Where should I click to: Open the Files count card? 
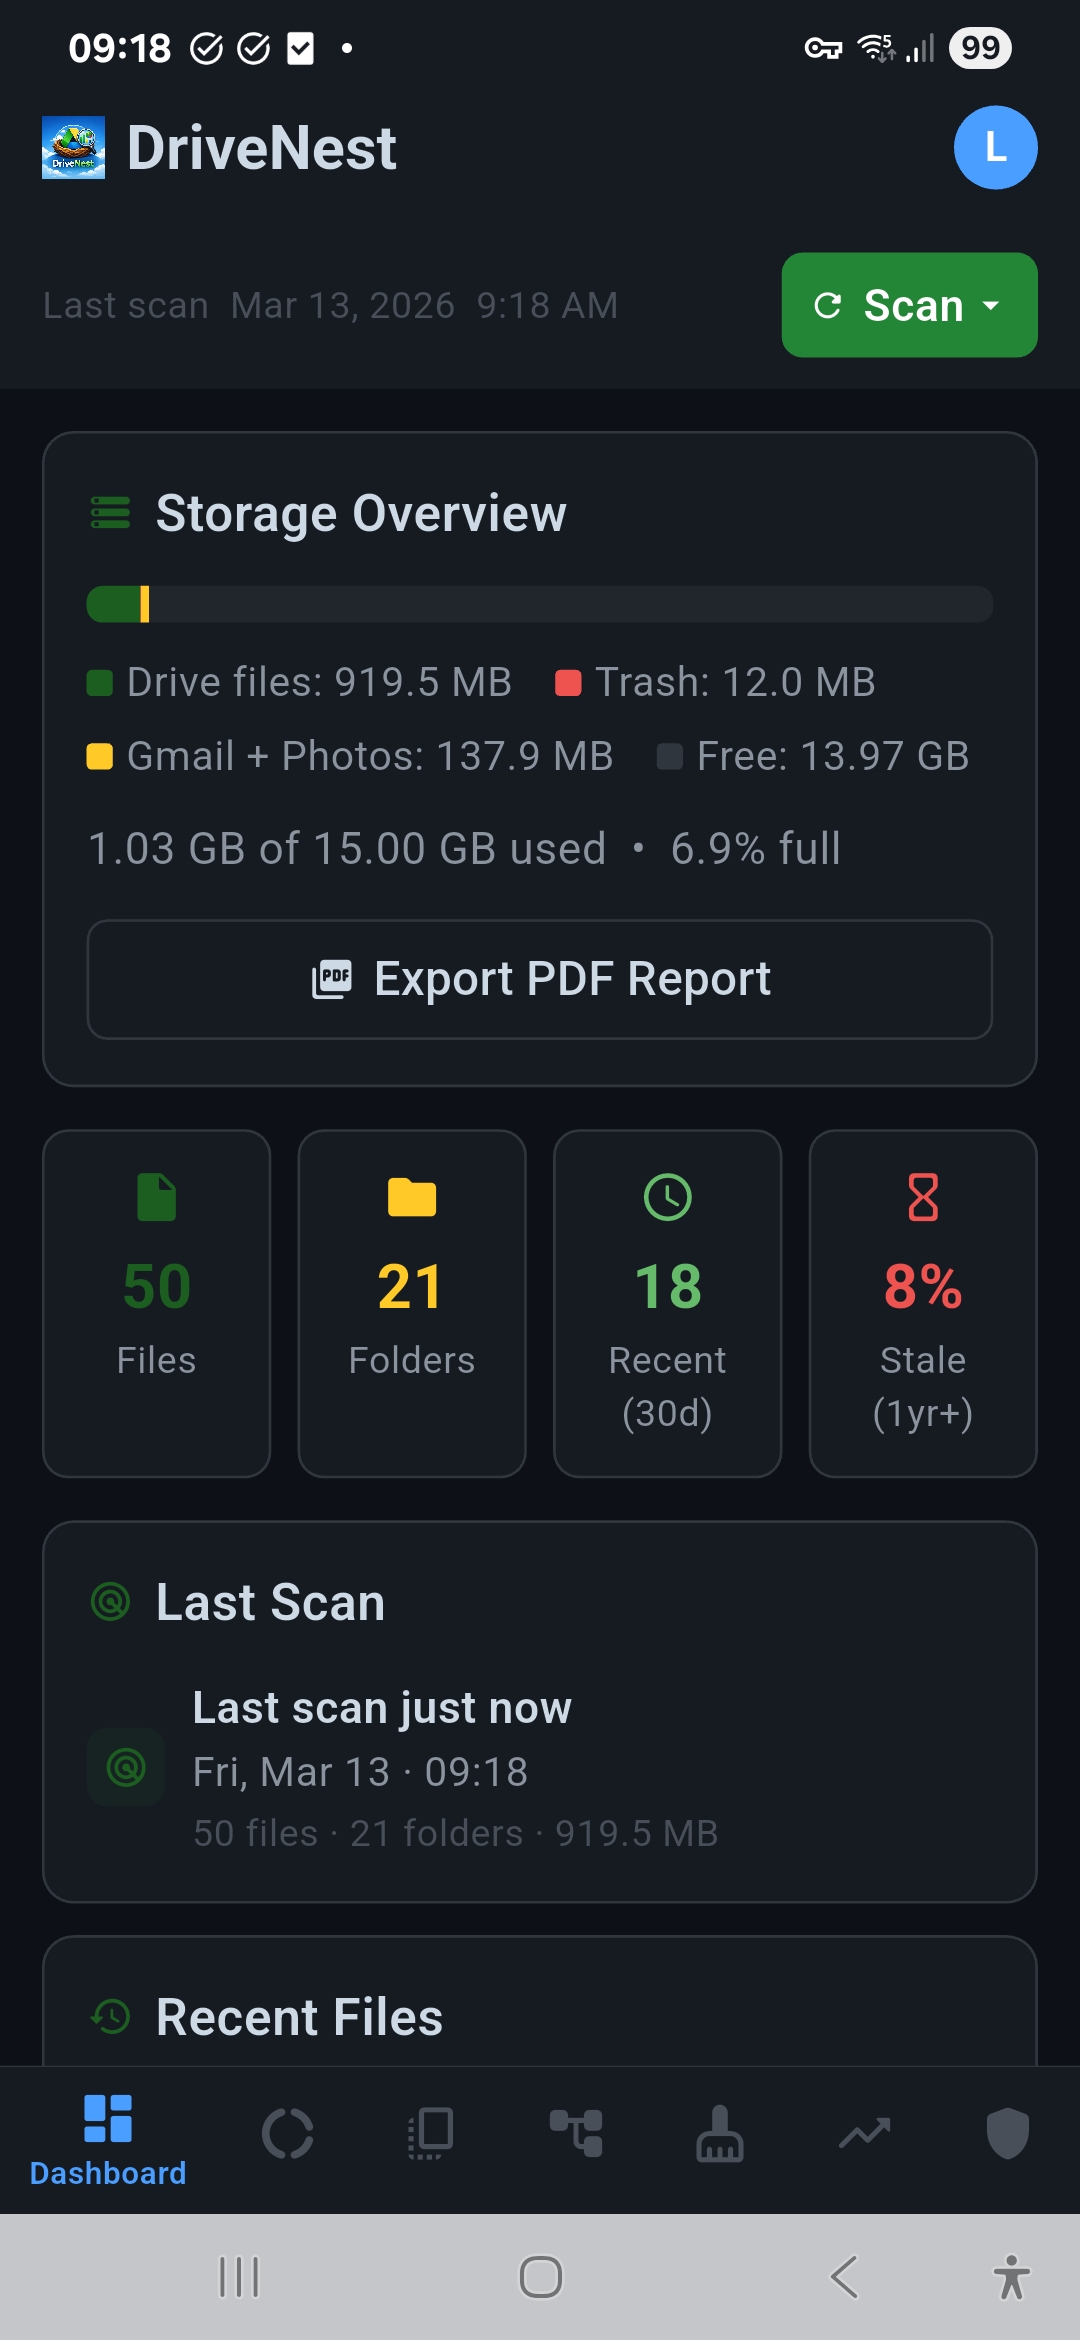(x=157, y=1303)
